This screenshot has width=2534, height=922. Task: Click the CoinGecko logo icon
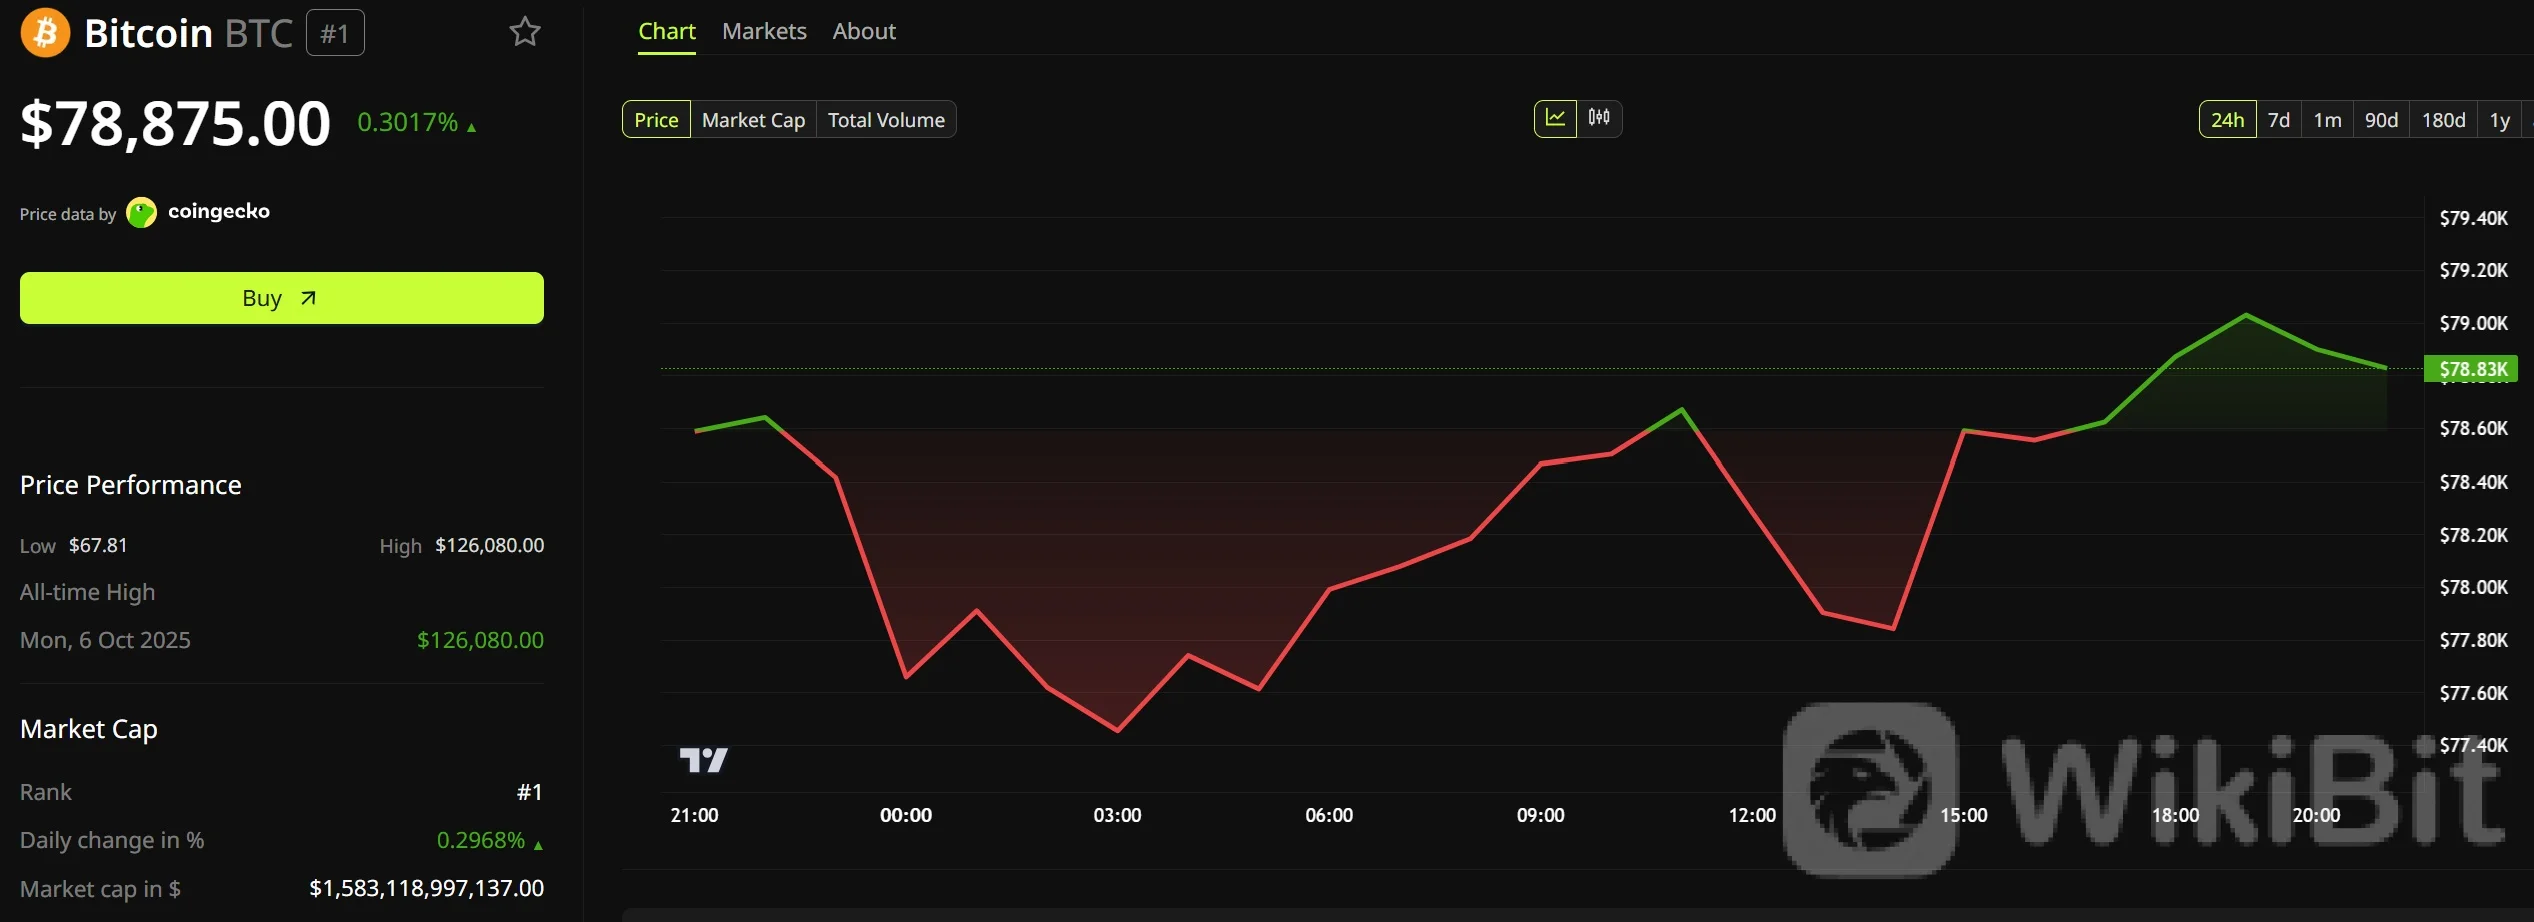click(x=142, y=212)
